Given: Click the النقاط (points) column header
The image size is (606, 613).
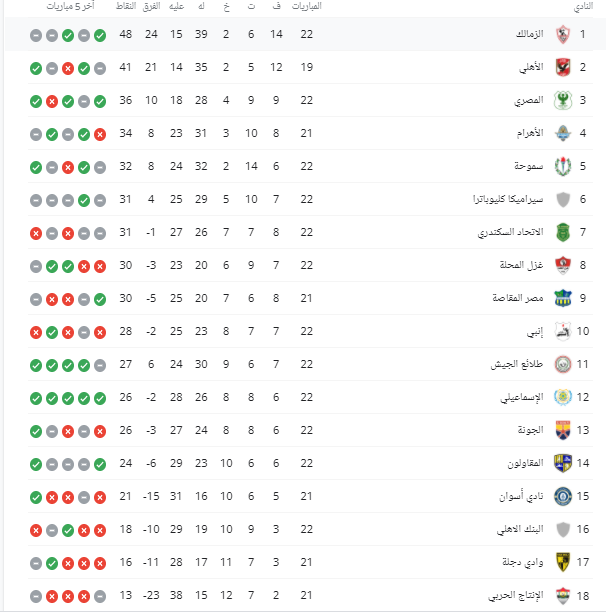Looking at the screenshot, I should click(x=126, y=7).
